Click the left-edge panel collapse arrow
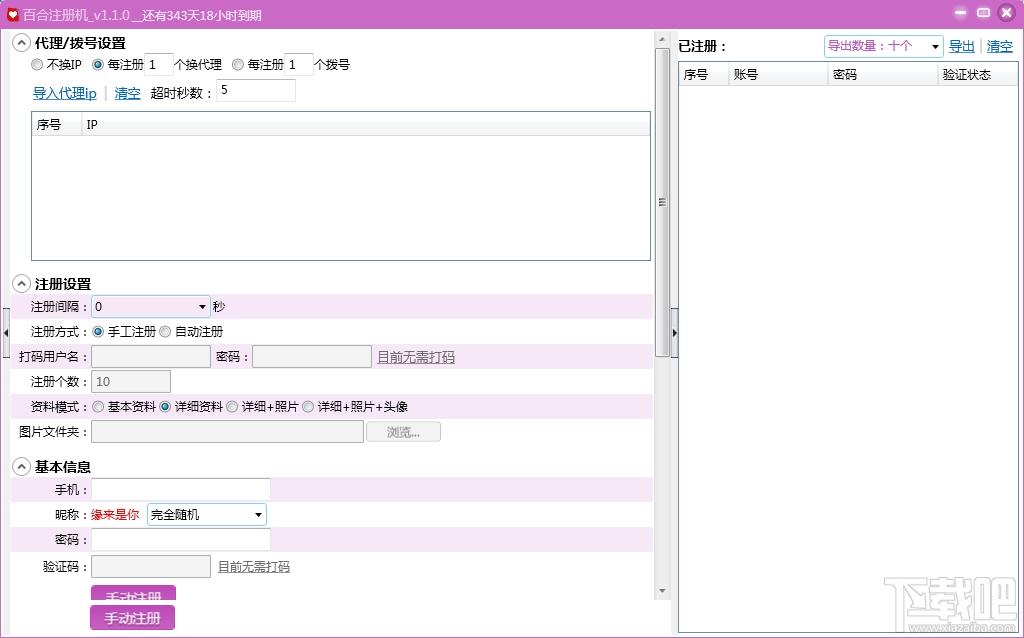 pos(5,331)
